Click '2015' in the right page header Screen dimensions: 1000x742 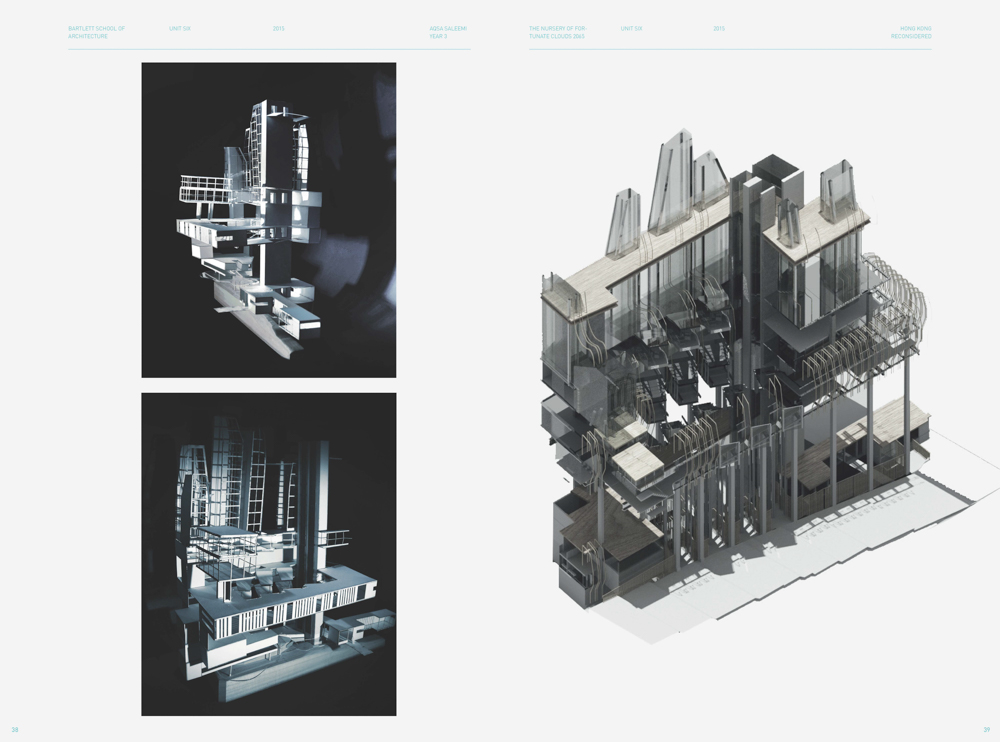point(719,29)
